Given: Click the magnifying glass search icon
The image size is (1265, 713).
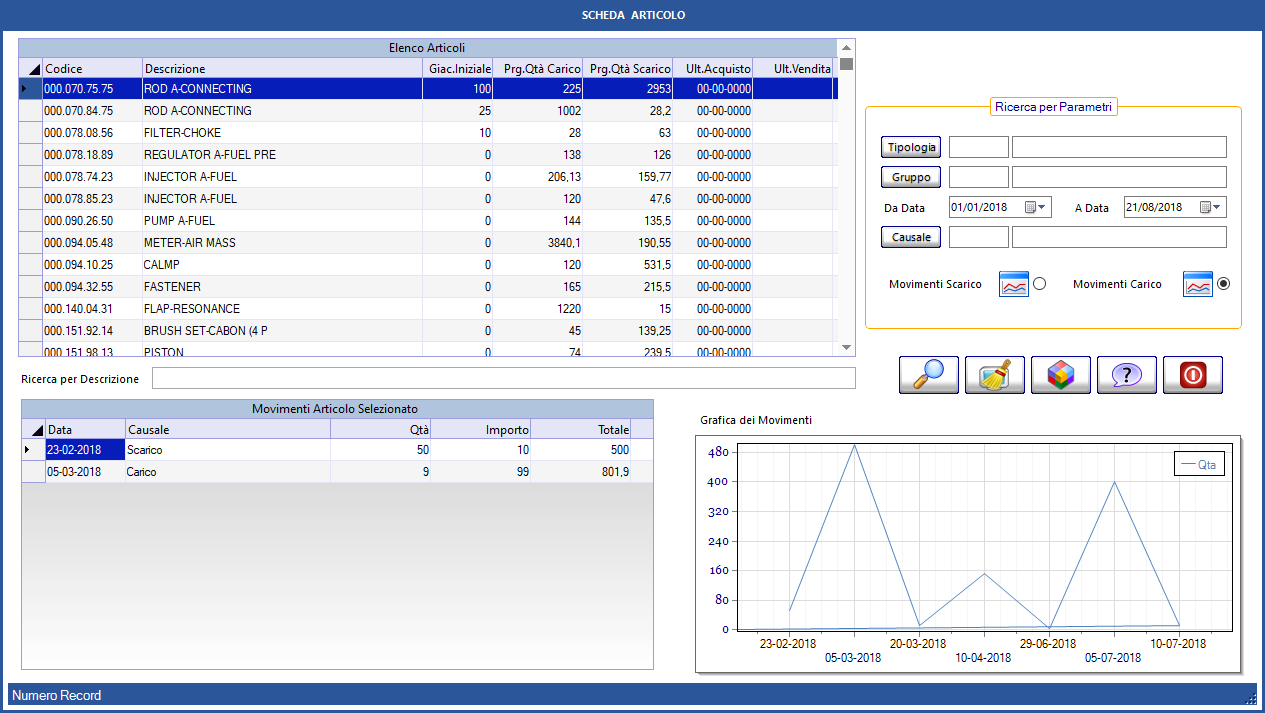Looking at the screenshot, I should [928, 375].
